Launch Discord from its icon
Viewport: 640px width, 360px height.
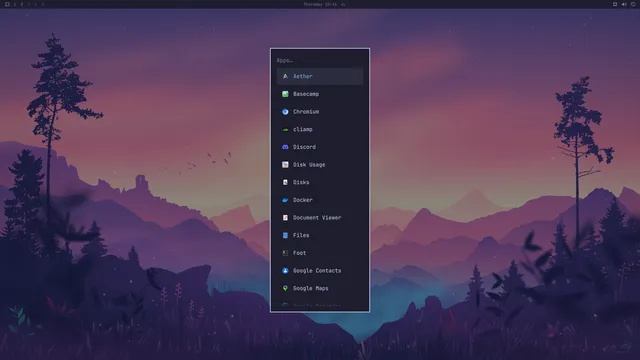(285, 147)
